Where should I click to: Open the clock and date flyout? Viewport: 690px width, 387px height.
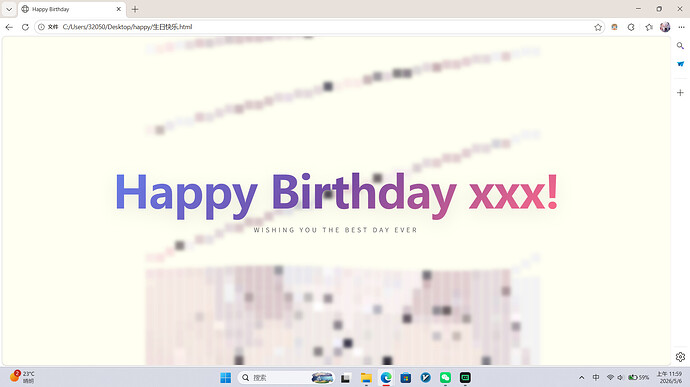pos(669,377)
